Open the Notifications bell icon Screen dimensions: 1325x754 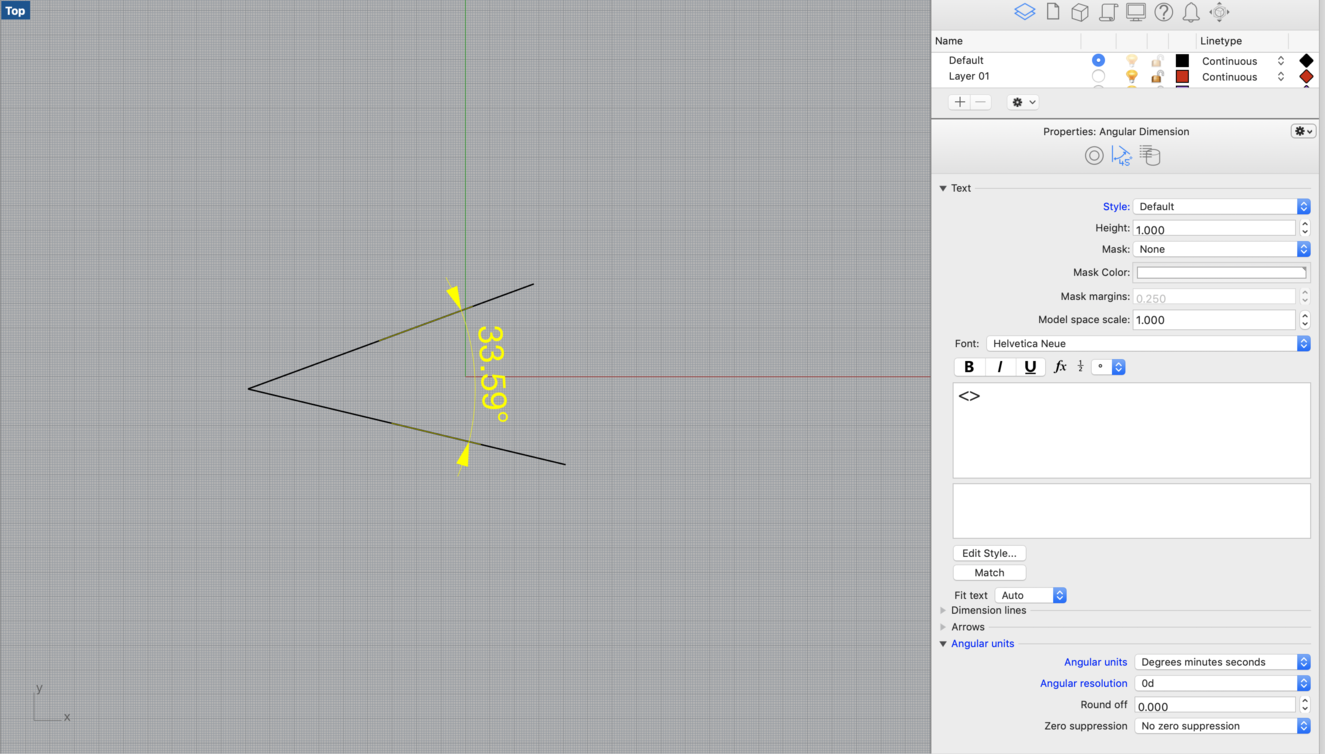click(x=1190, y=12)
